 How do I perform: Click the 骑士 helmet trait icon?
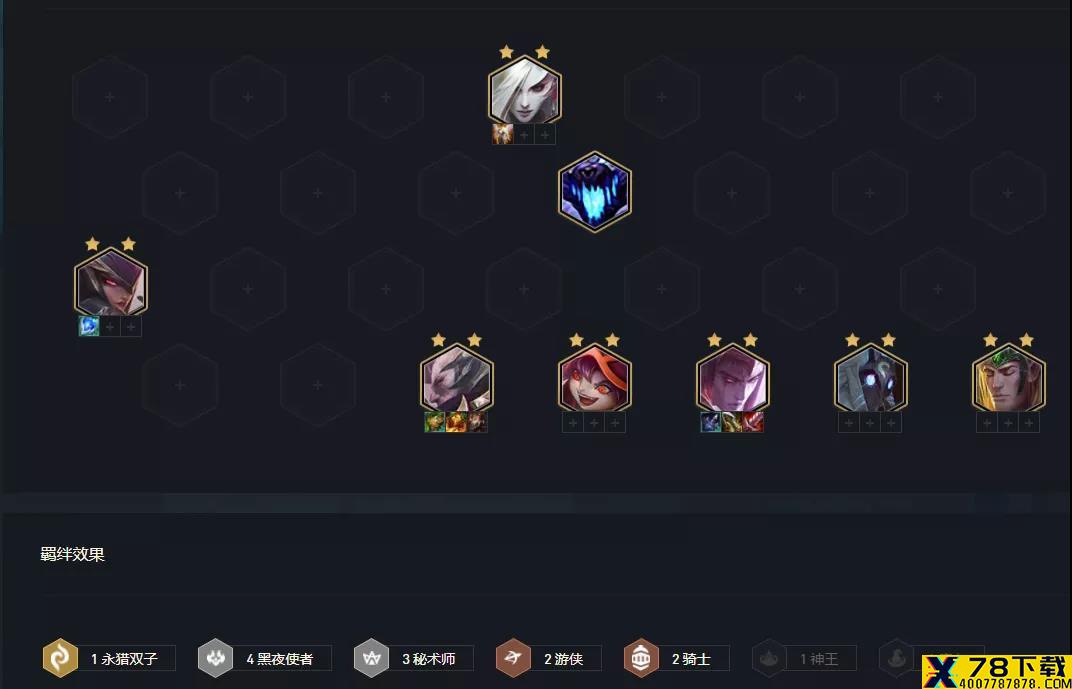tap(641, 658)
